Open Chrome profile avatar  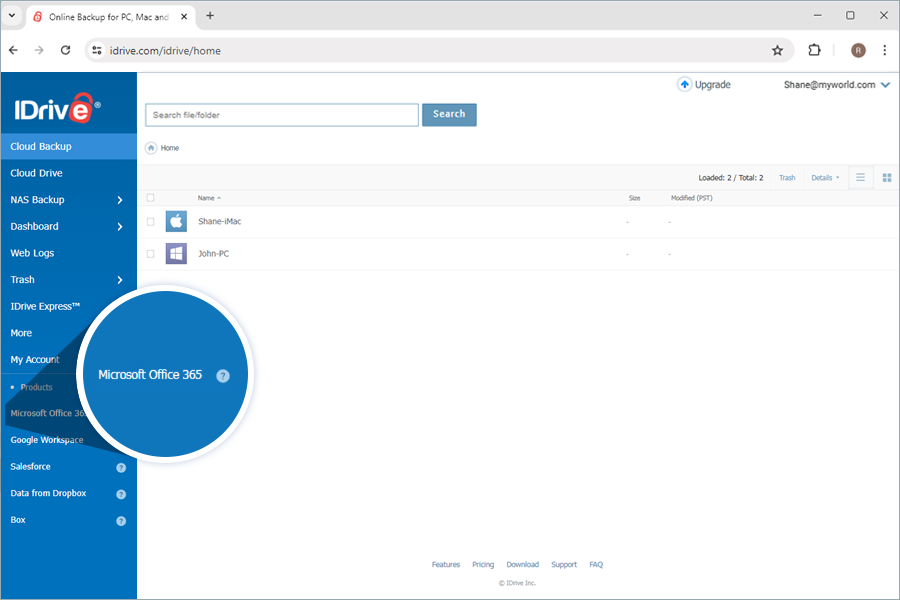tap(858, 51)
